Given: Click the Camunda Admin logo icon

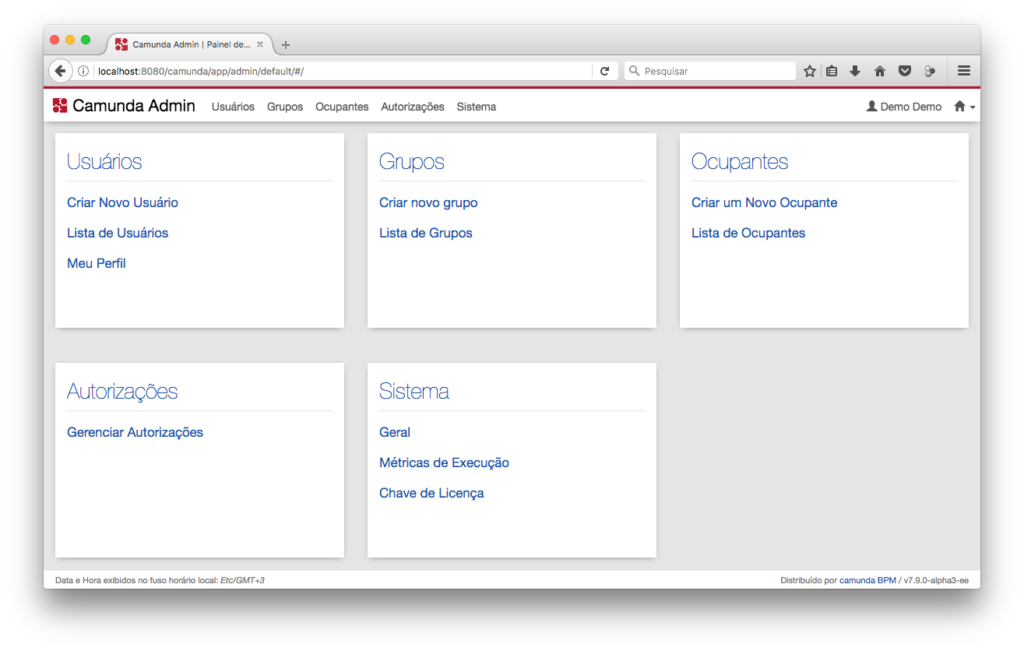Looking at the screenshot, I should 60,106.
